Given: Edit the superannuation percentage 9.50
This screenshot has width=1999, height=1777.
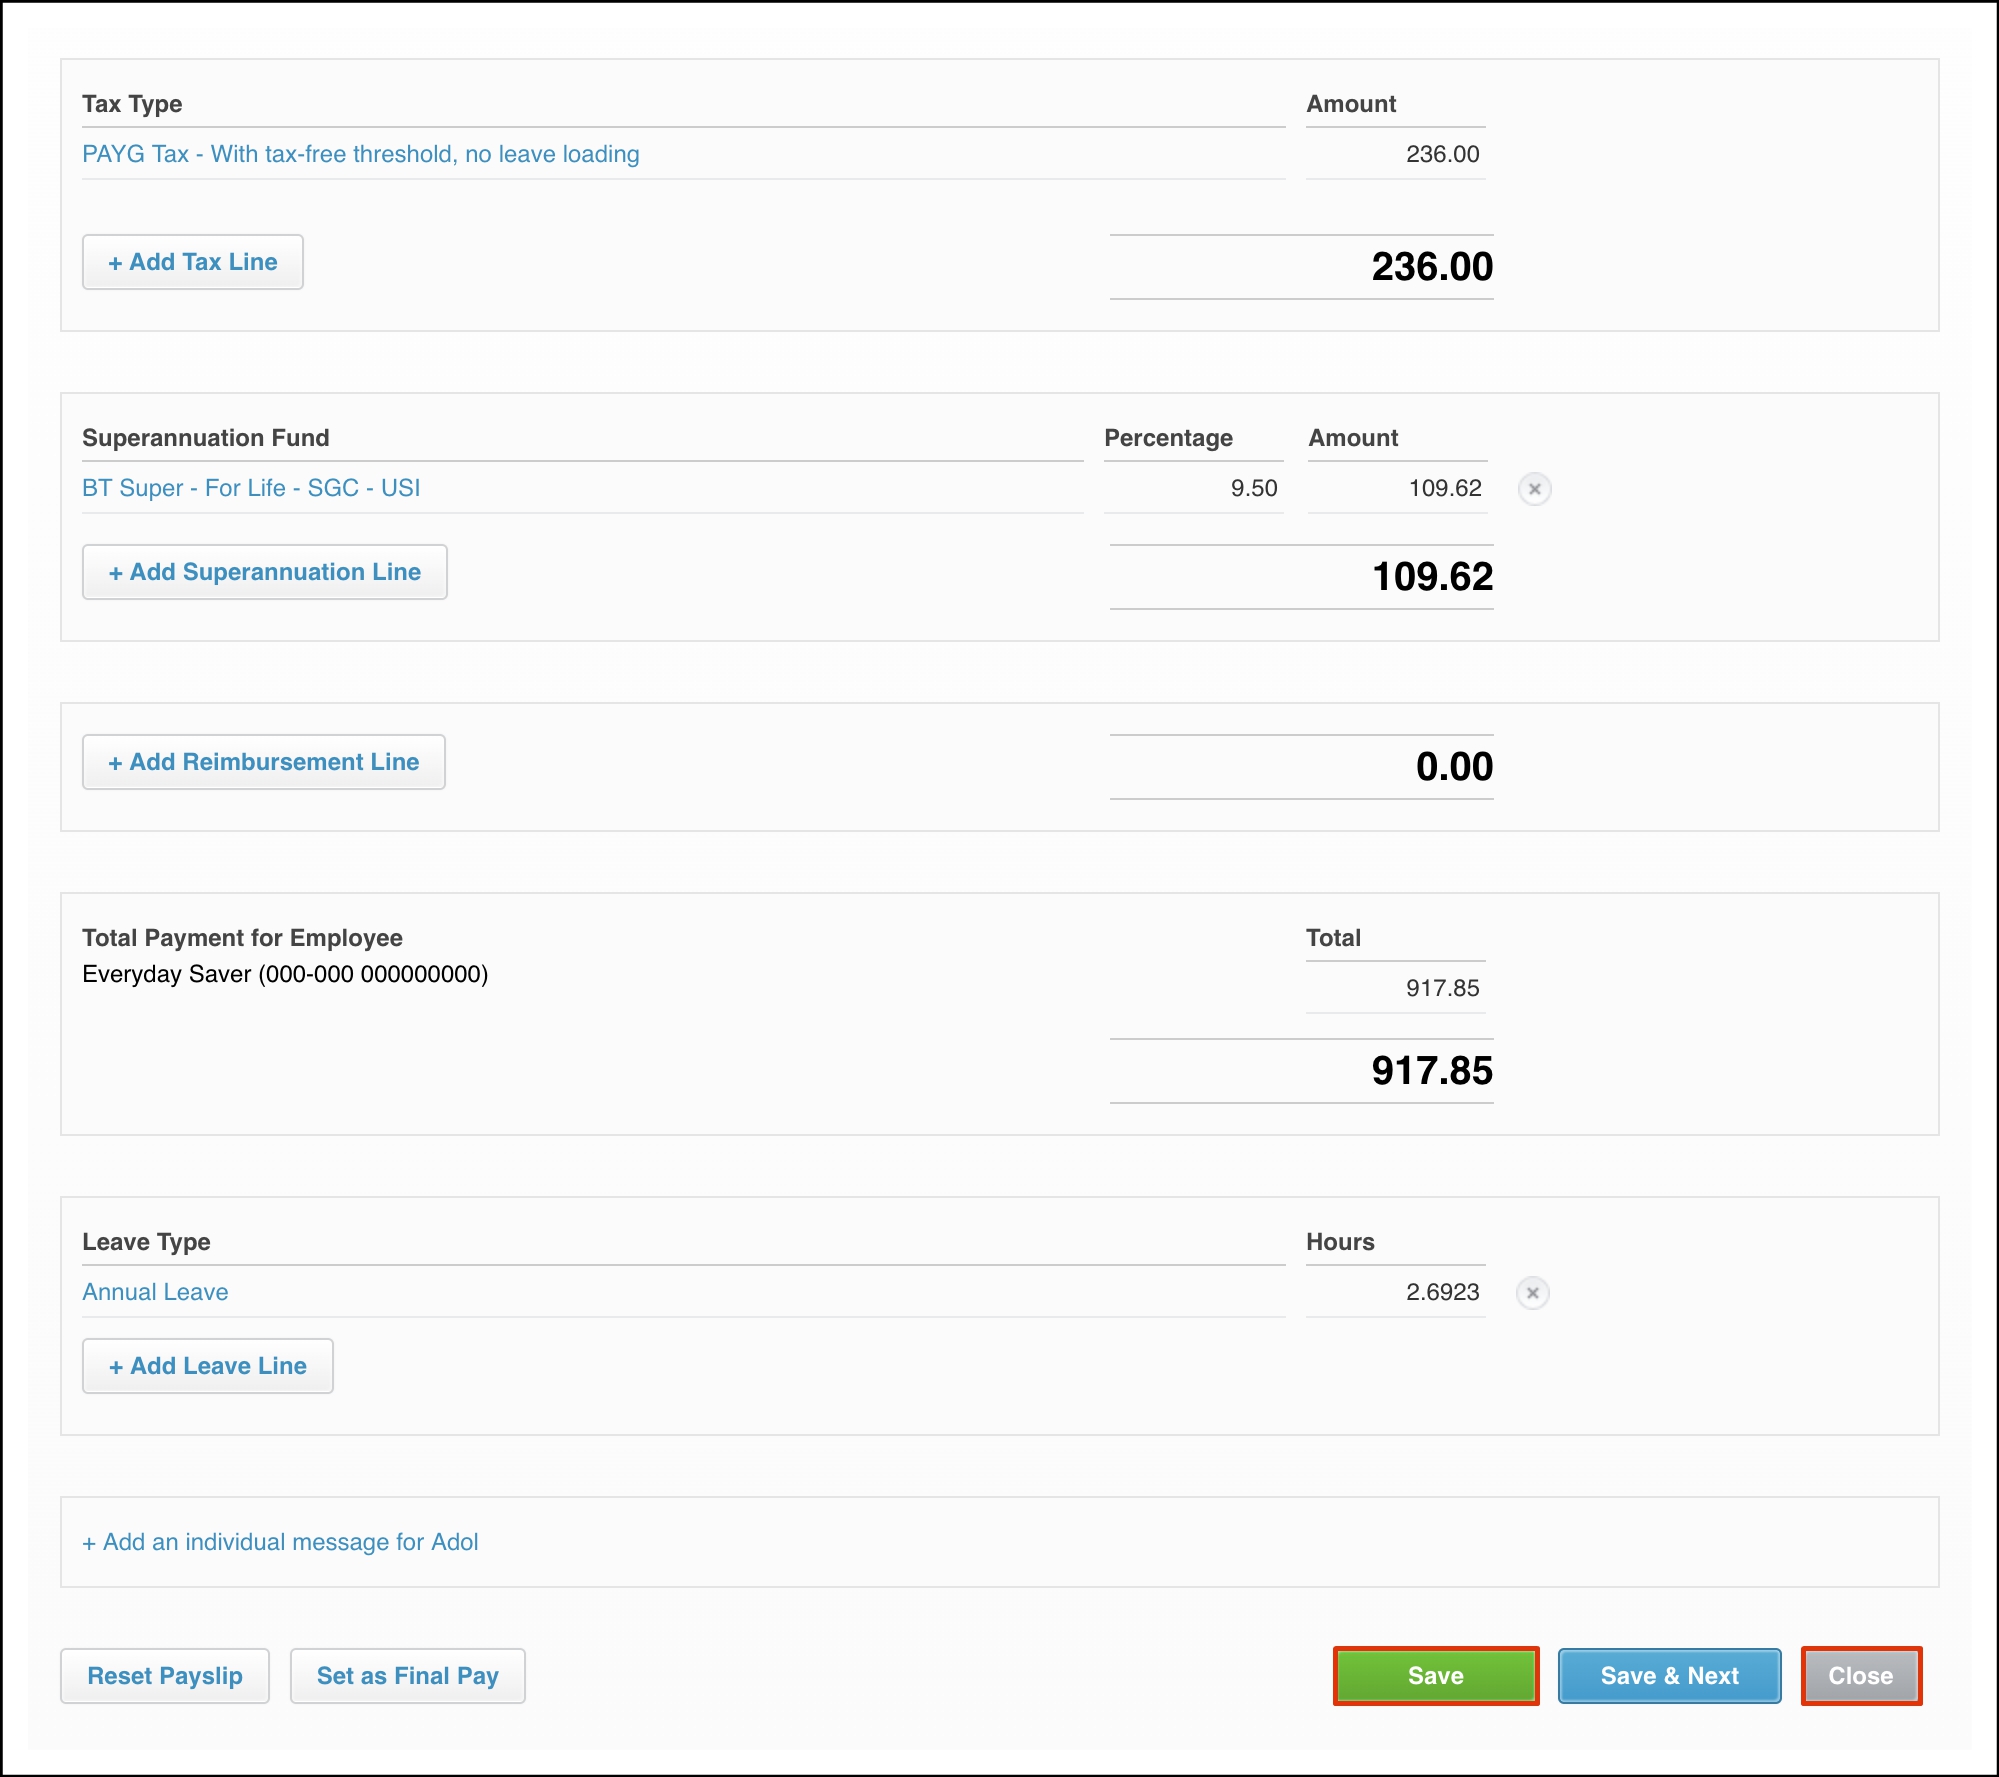Looking at the screenshot, I should pyautogui.click(x=1194, y=488).
